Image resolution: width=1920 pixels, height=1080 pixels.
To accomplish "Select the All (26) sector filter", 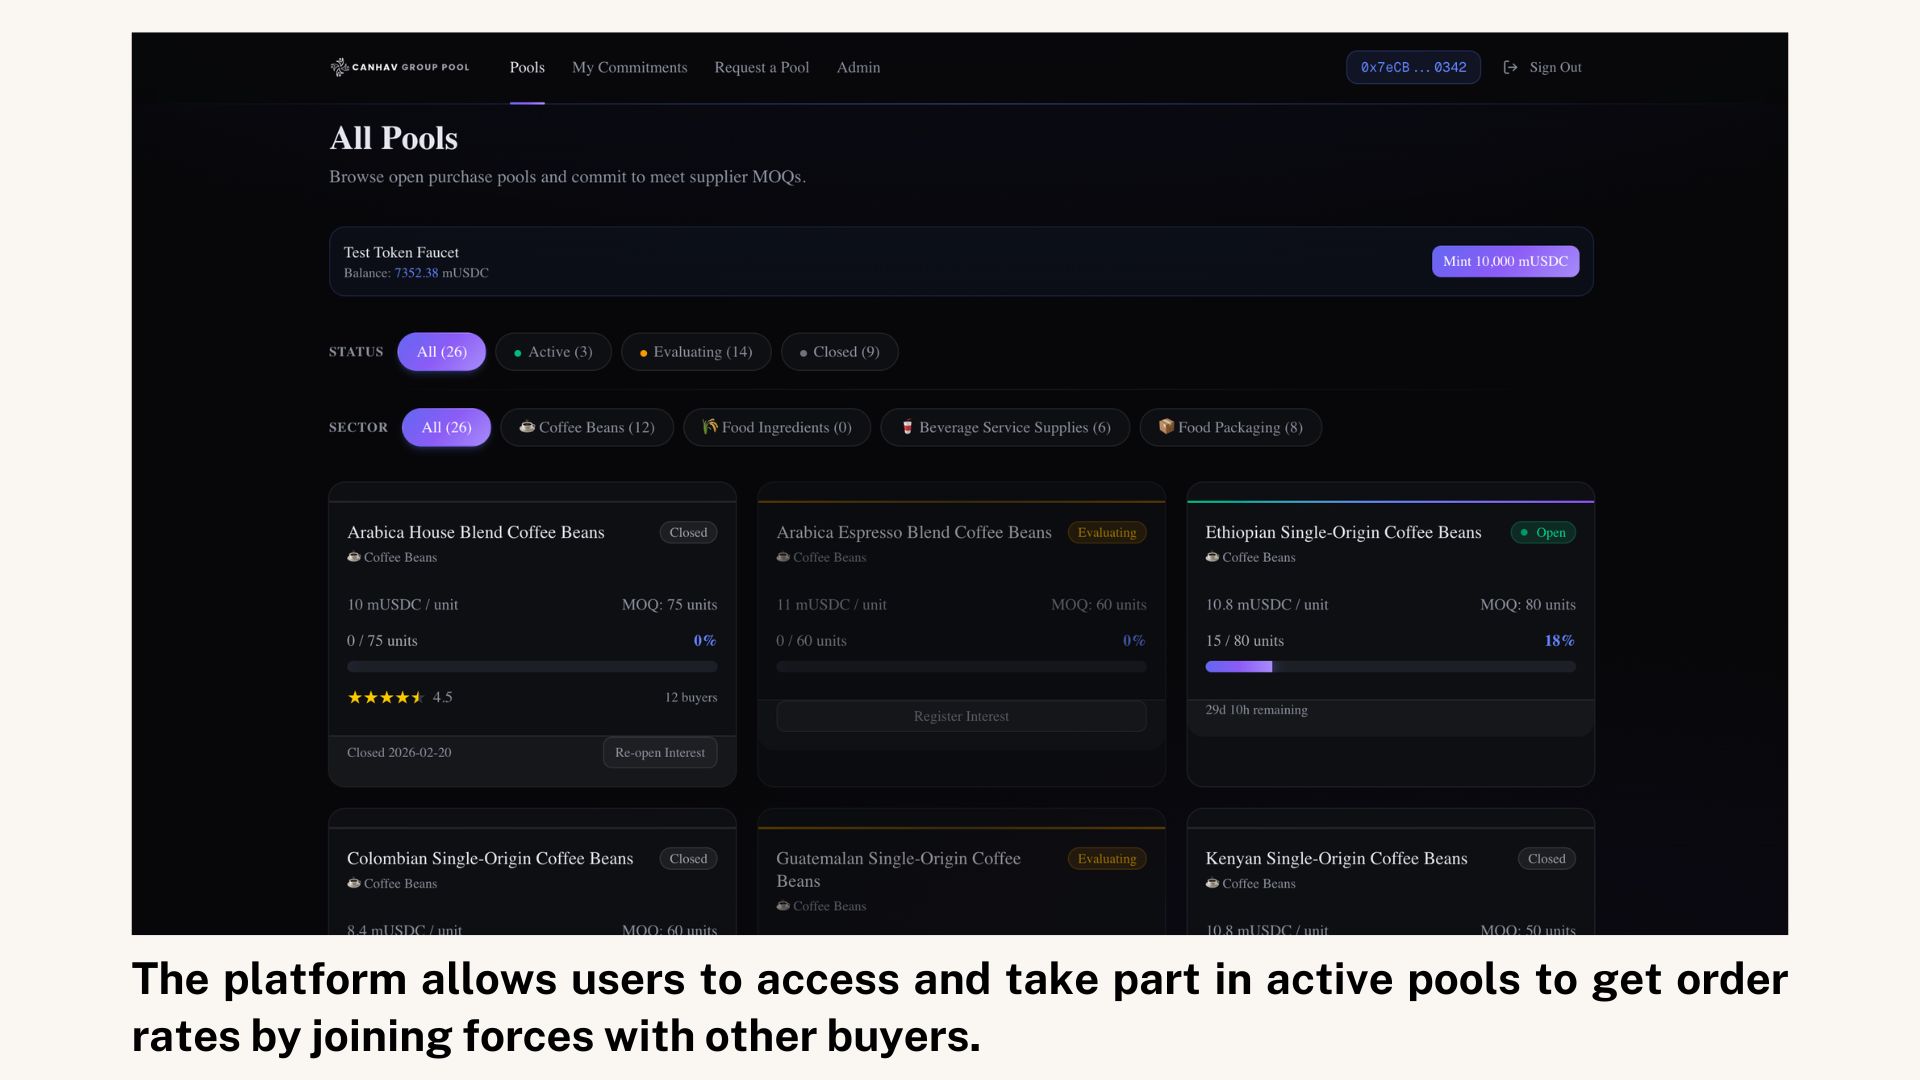I will [446, 427].
